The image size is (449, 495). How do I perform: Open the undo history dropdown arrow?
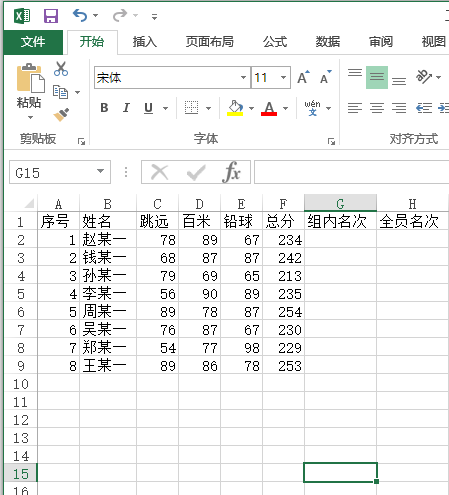click(x=96, y=16)
